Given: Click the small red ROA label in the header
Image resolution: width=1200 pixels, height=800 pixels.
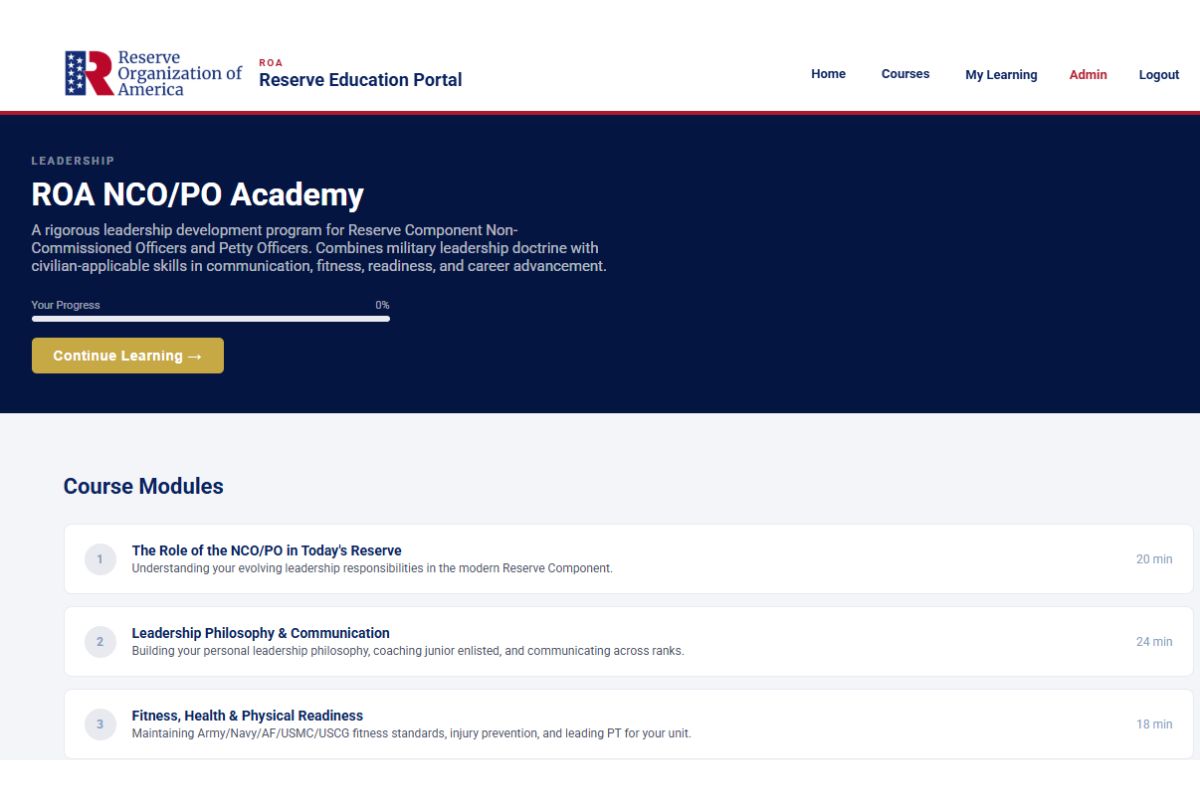Looking at the screenshot, I should pos(271,63).
